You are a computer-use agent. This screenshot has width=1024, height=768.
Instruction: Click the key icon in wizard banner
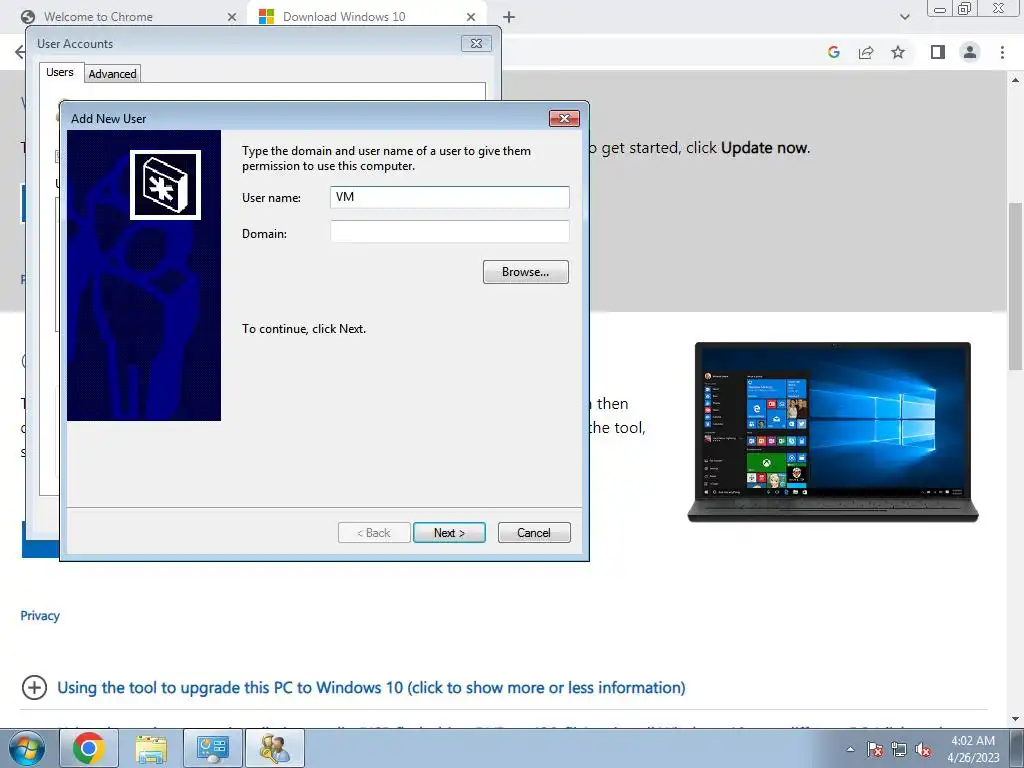(165, 185)
